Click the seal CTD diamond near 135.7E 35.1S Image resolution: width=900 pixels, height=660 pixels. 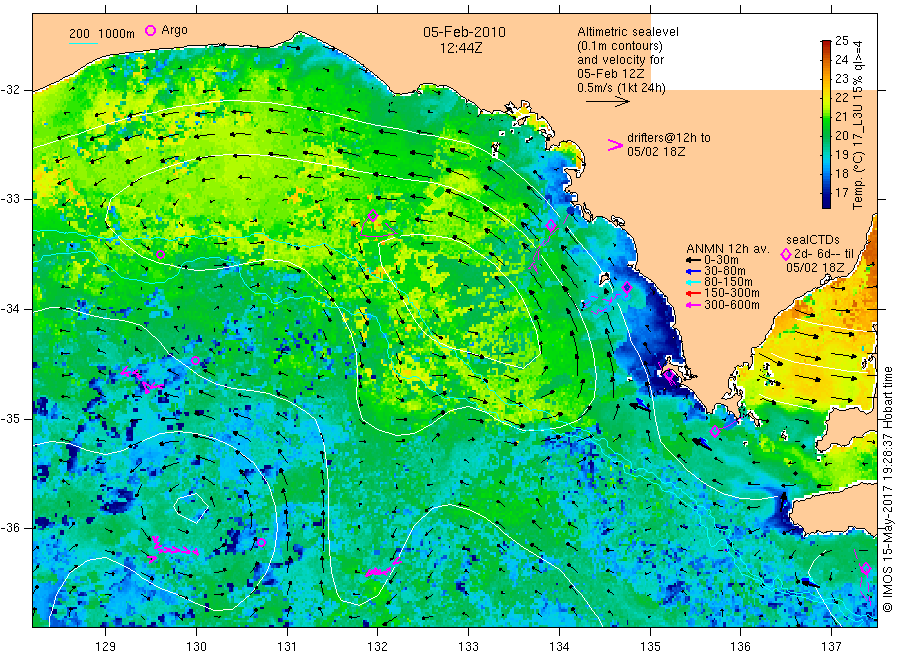[715, 431]
